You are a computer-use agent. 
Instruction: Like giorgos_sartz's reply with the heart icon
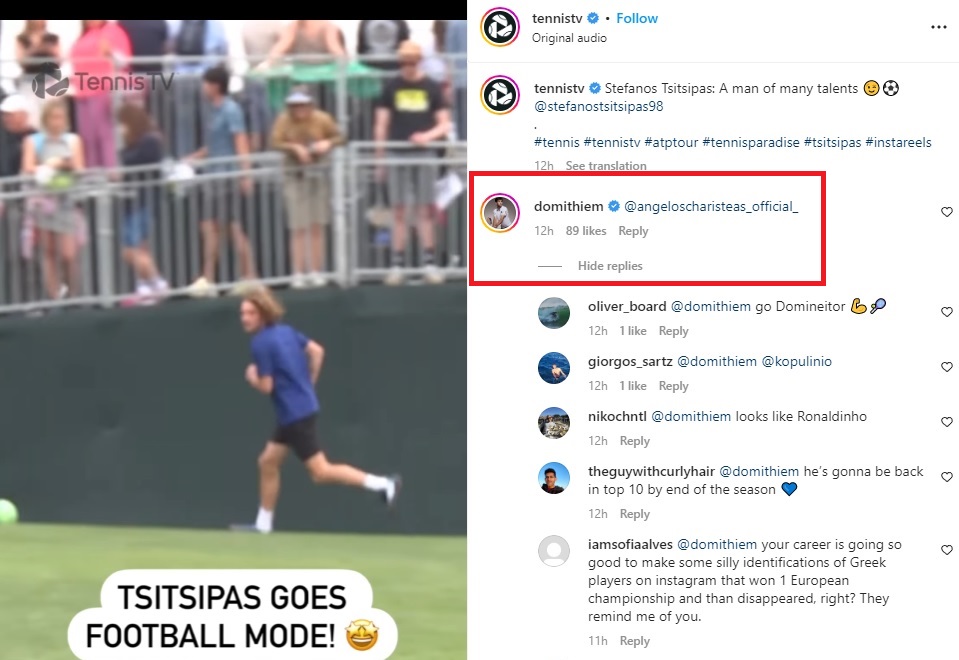point(947,366)
